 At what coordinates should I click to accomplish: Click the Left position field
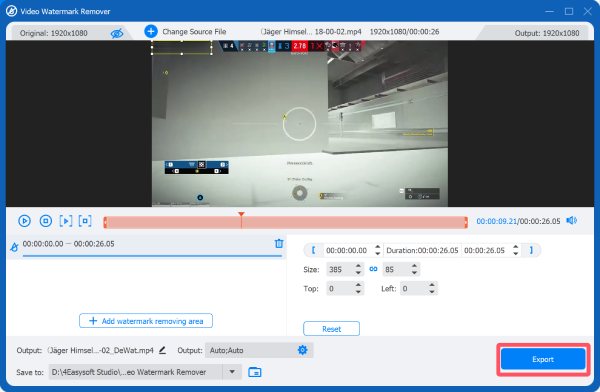click(x=414, y=289)
